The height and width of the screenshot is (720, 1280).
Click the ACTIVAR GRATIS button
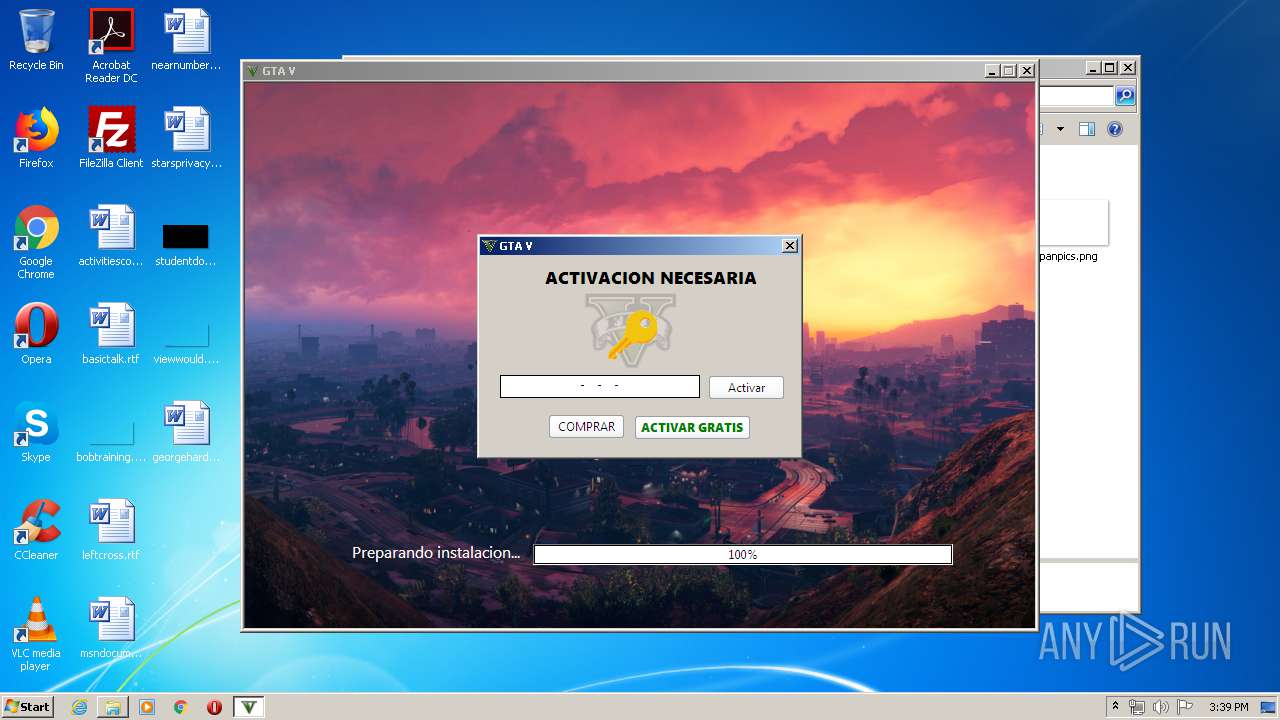[x=692, y=427]
